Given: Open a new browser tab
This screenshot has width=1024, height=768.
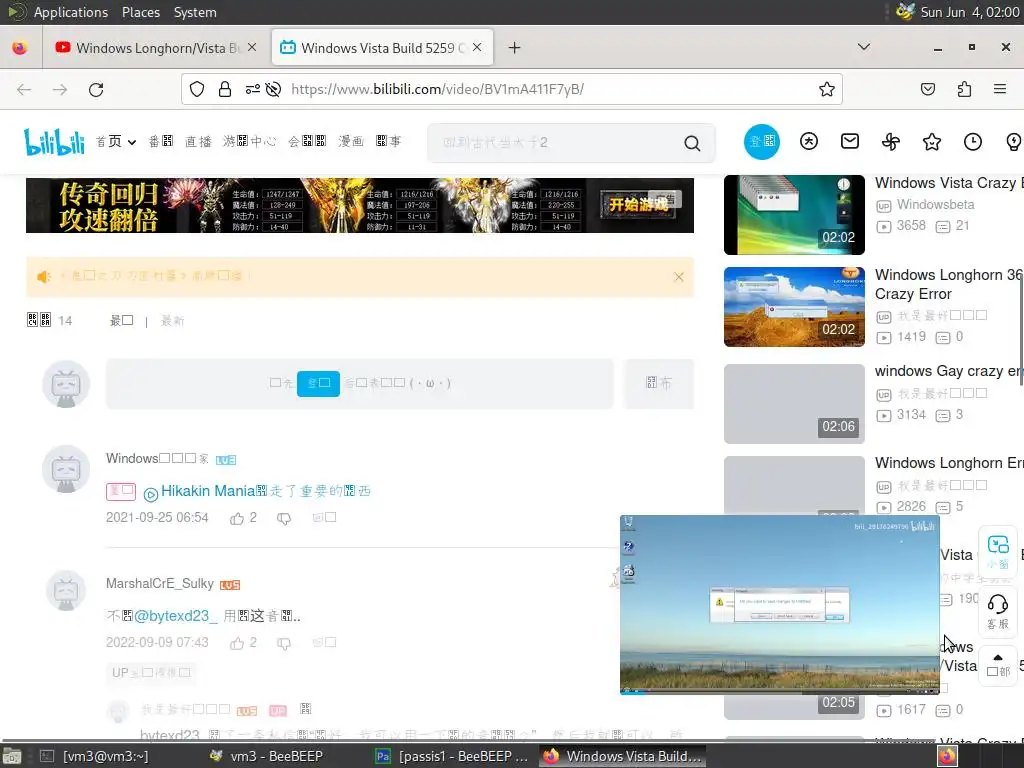Looking at the screenshot, I should point(515,48).
